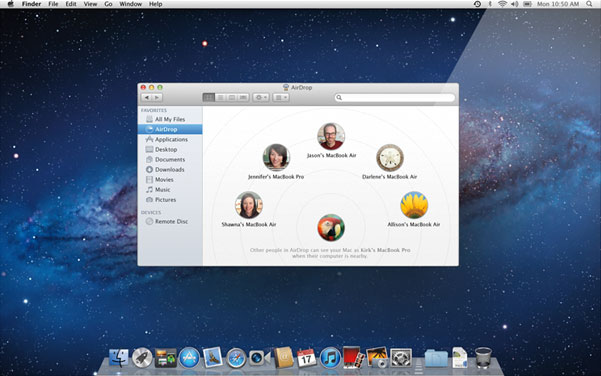Open System Preferences gear in Dock
Image resolution: width=601 pixels, height=376 pixels.
point(401,358)
